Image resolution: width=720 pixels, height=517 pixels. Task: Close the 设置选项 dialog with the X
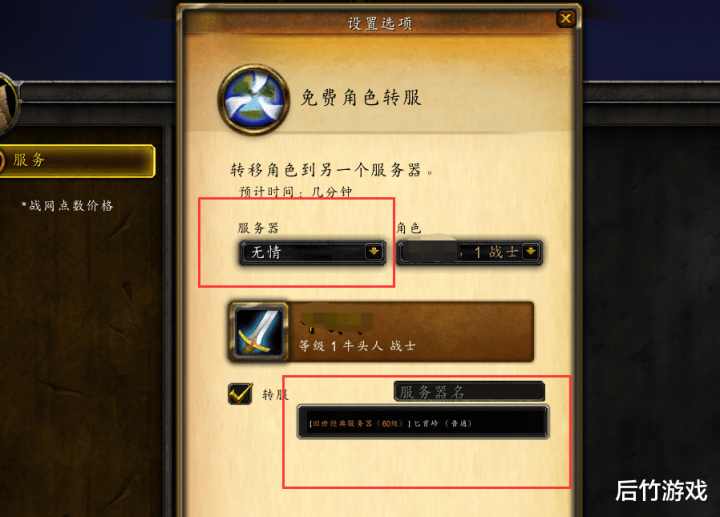(566, 18)
